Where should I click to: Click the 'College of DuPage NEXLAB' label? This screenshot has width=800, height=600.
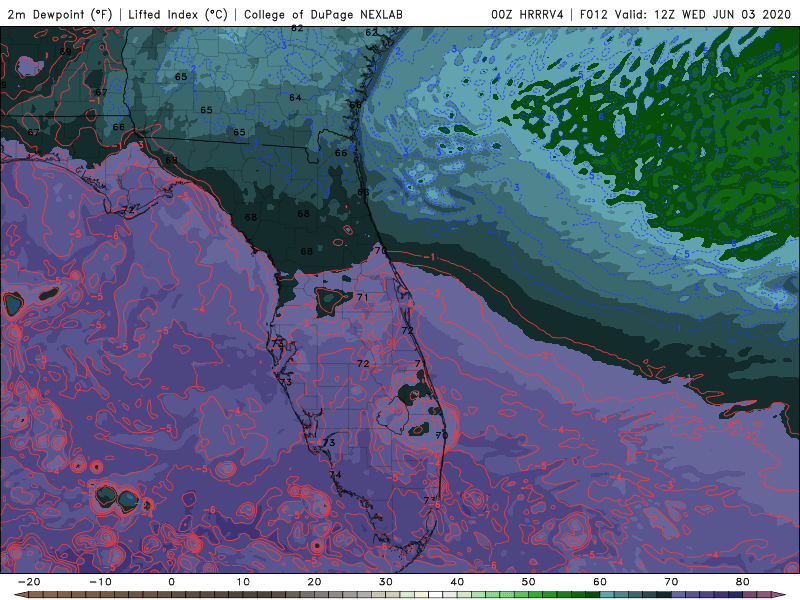[x=323, y=14]
